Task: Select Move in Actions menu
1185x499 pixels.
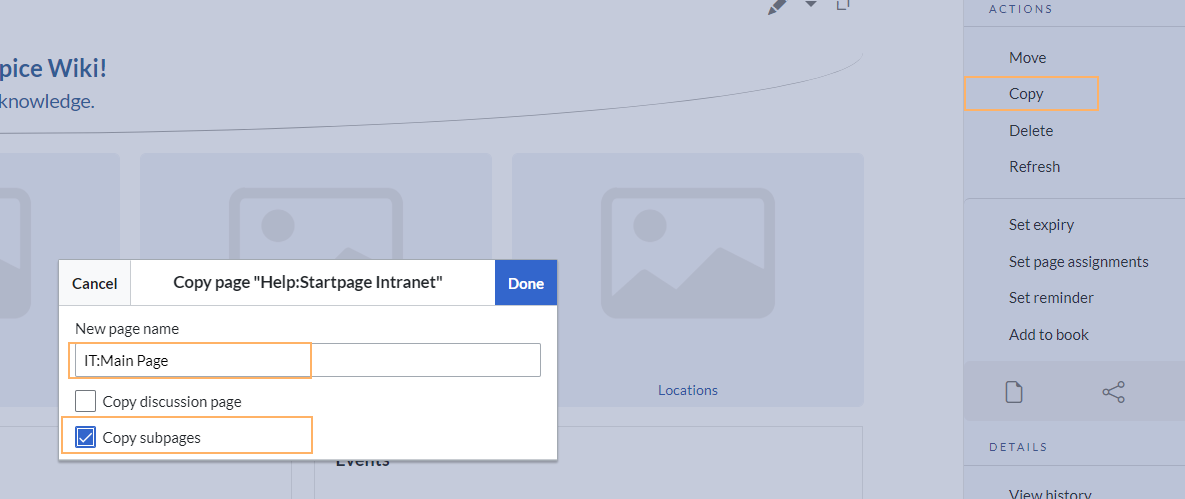Action: point(1027,57)
